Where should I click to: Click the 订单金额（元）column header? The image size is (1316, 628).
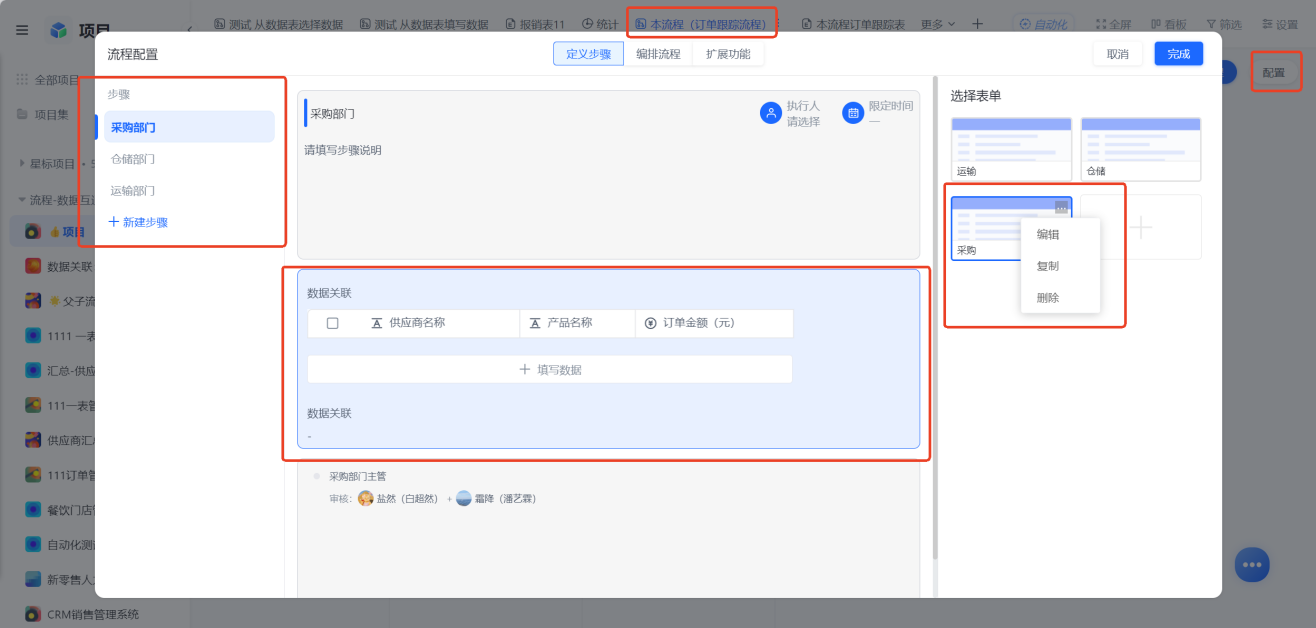[714, 323]
